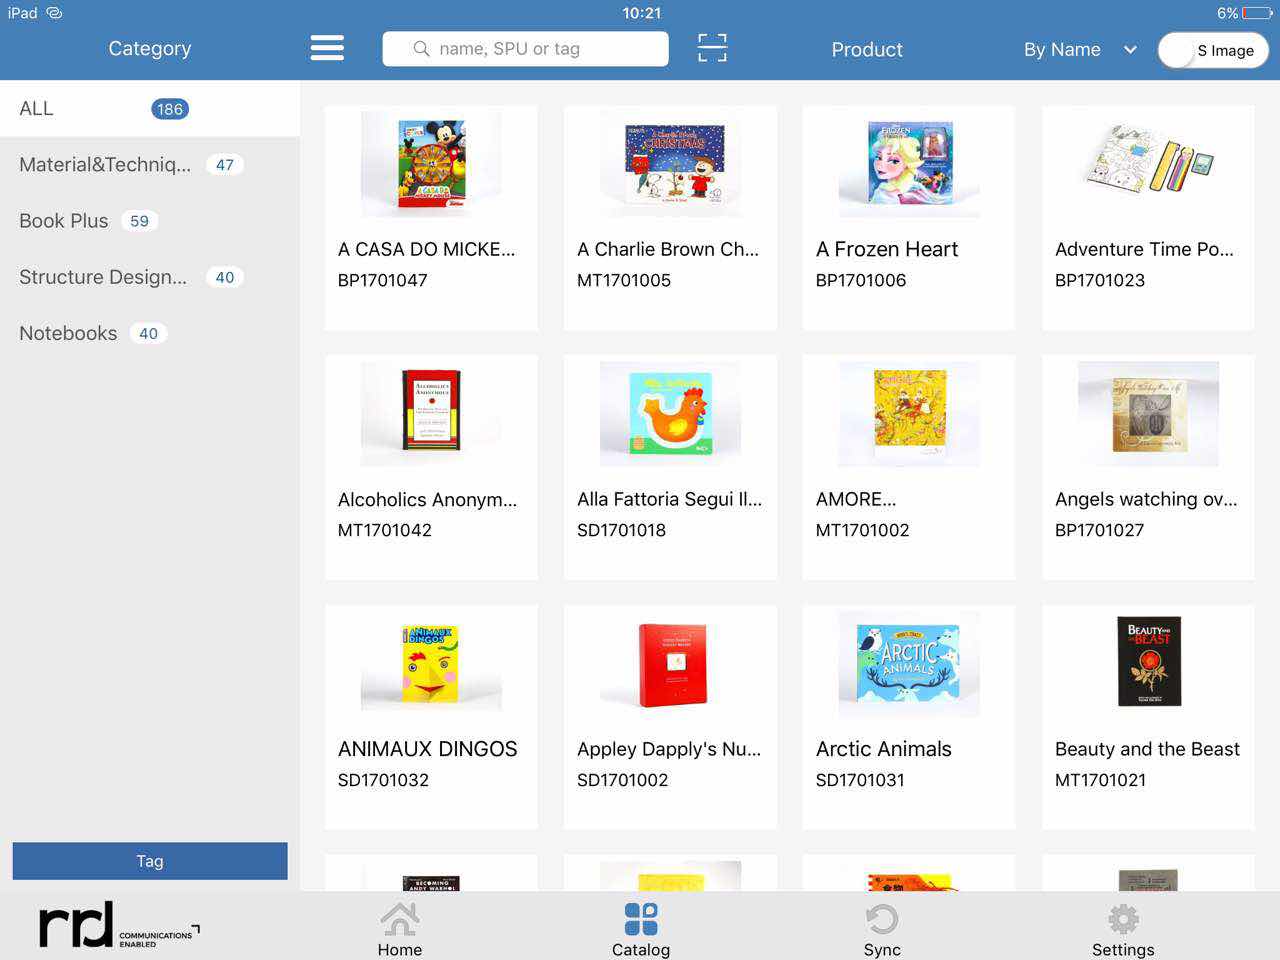Image resolution: width=1280 pixels, height=960 pixels.
Task: Tap the battery indicator in status bar
Action: 1257,13
